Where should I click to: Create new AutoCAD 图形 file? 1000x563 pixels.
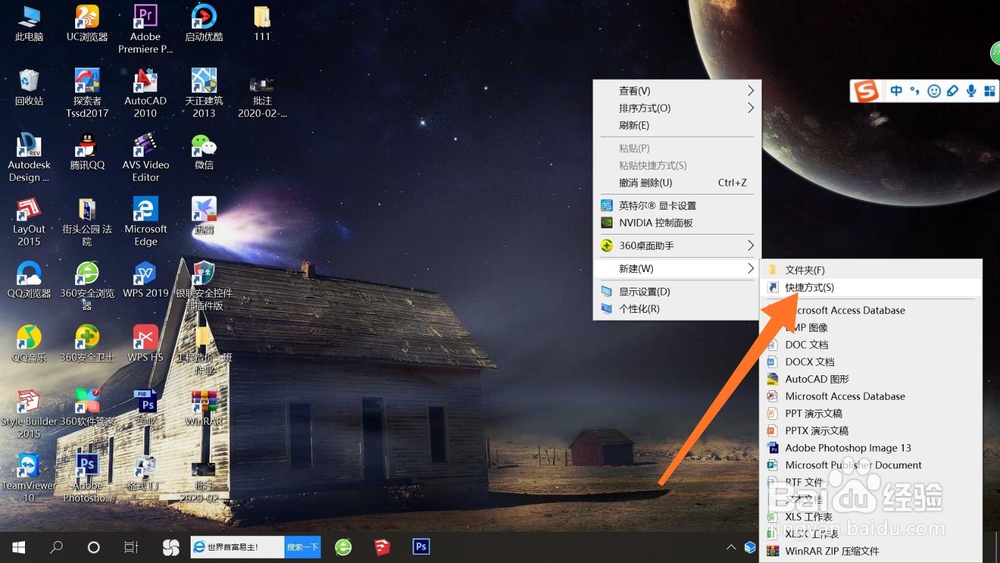coord(872,379)
